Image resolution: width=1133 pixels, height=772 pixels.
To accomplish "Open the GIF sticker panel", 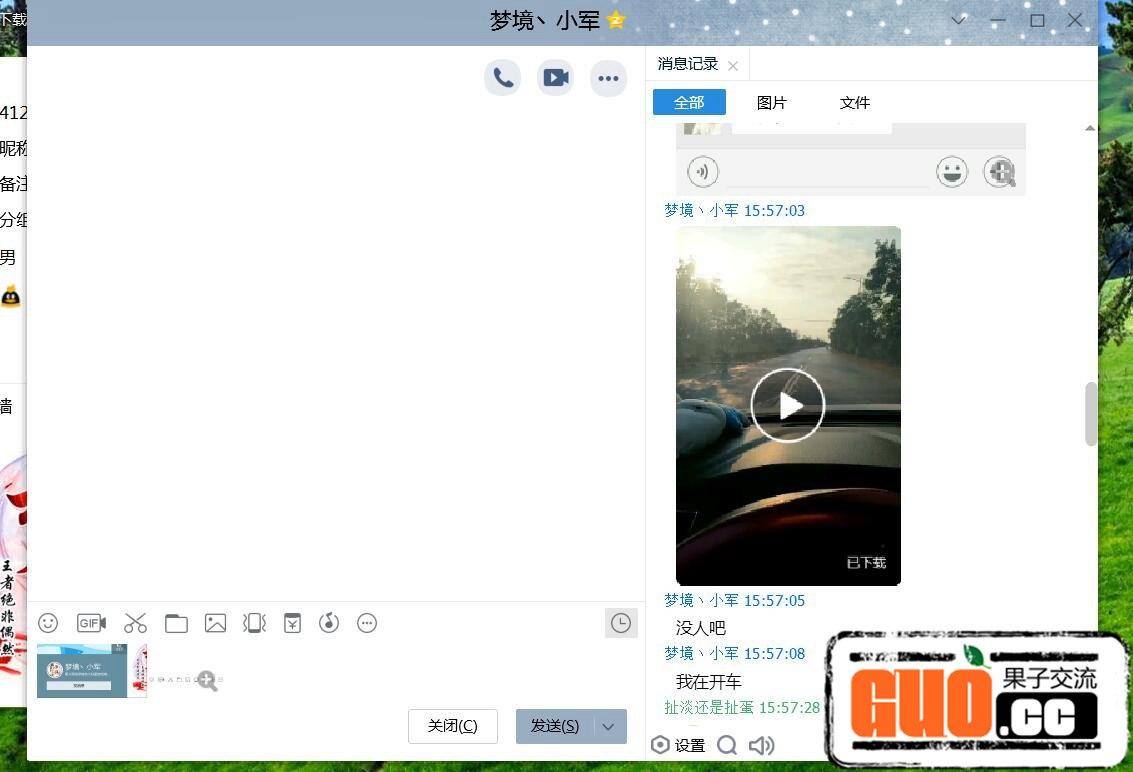I will (x=91, y=623).
